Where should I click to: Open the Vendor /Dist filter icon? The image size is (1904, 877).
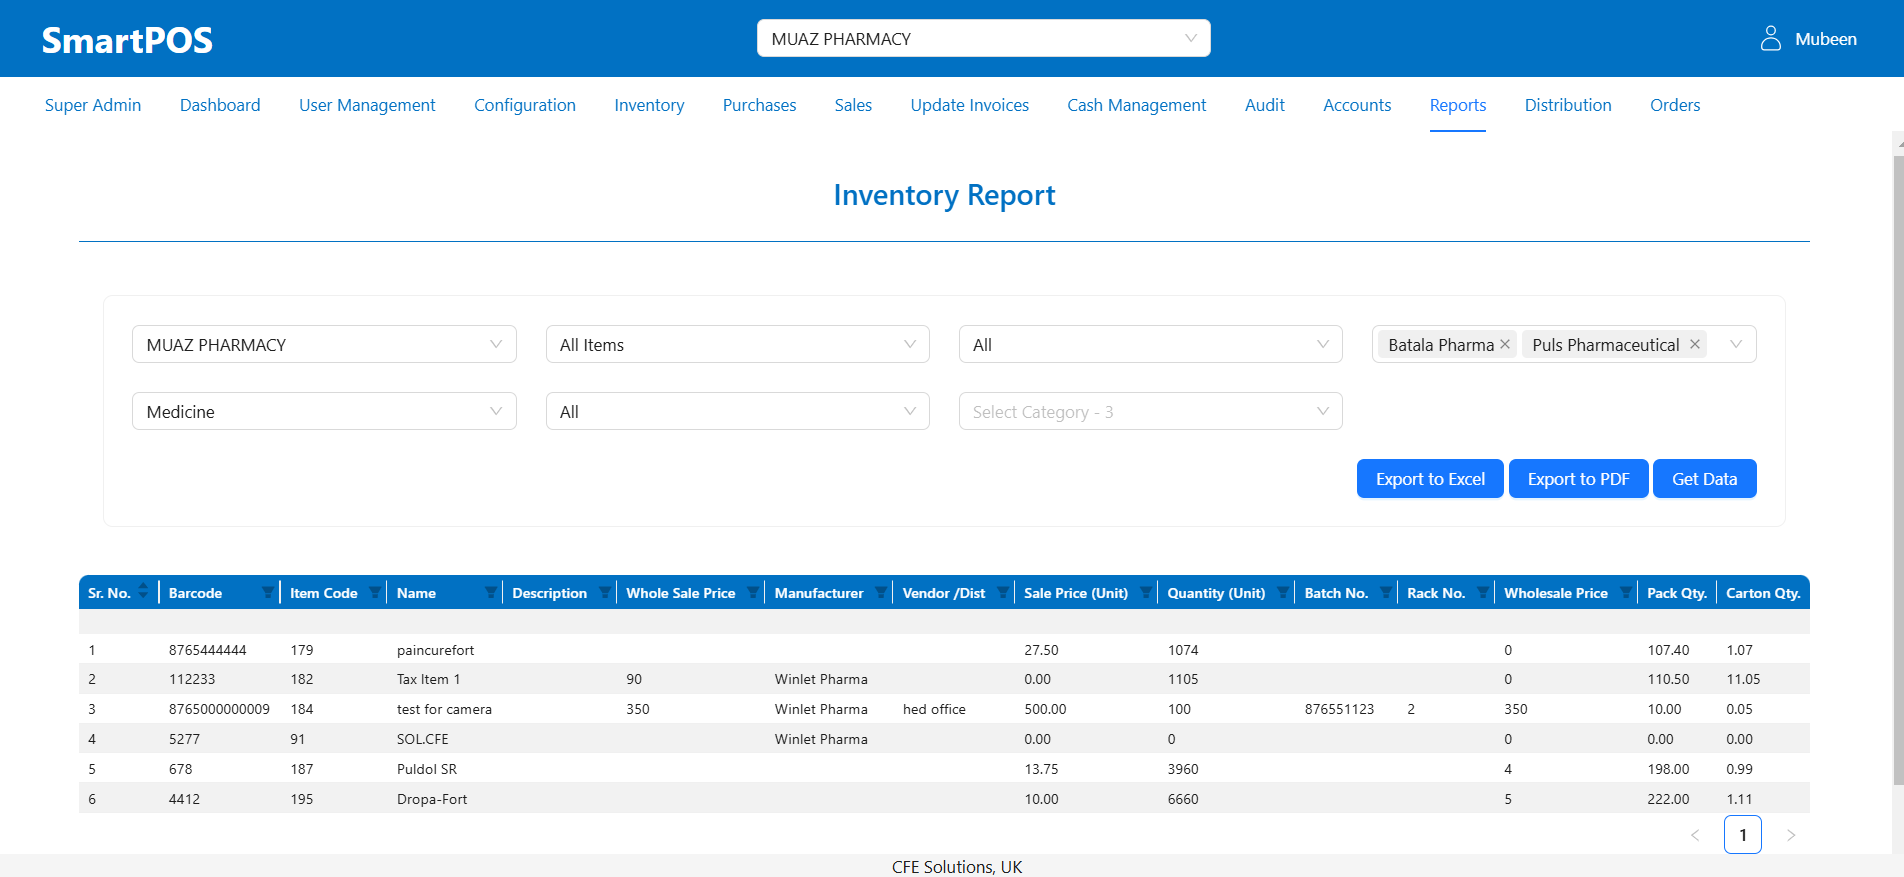(1002, 592)
